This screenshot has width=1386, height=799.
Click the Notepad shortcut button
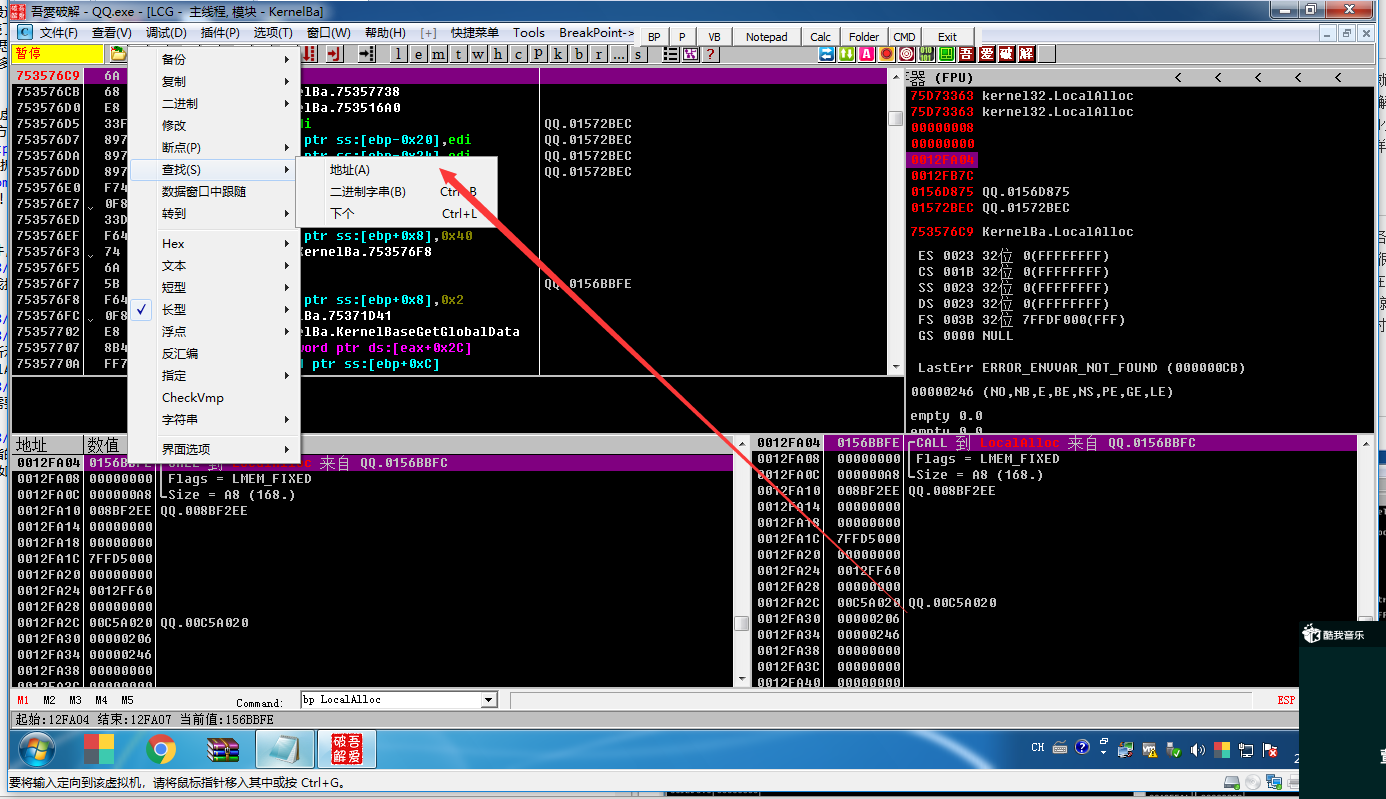(x=767, y=37)
